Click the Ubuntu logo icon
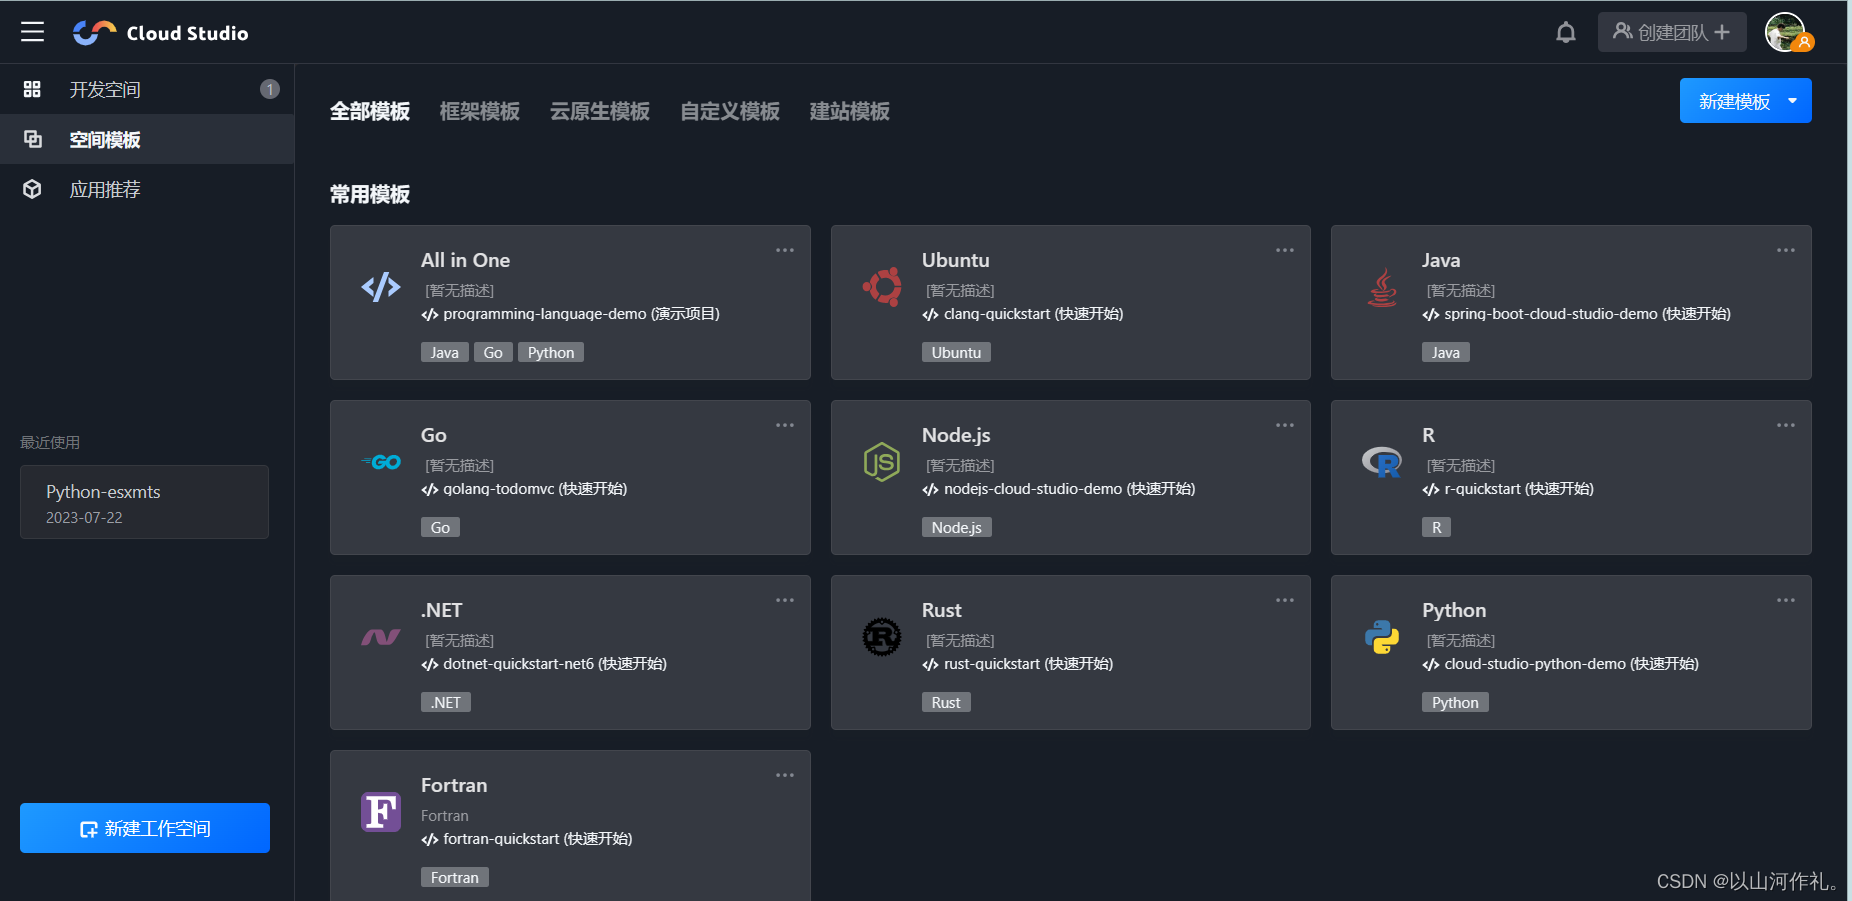Viewport: 1852px width, 901px height. tap(882, 287)
